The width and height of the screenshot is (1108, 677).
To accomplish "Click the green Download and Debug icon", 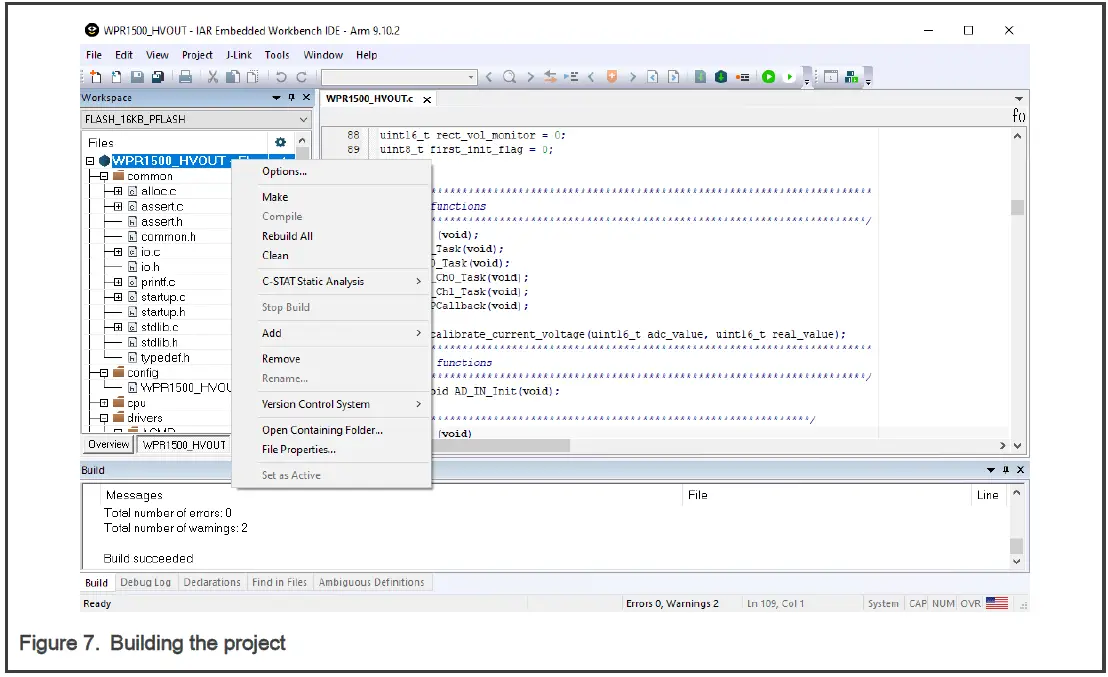I will coord(768,77).
